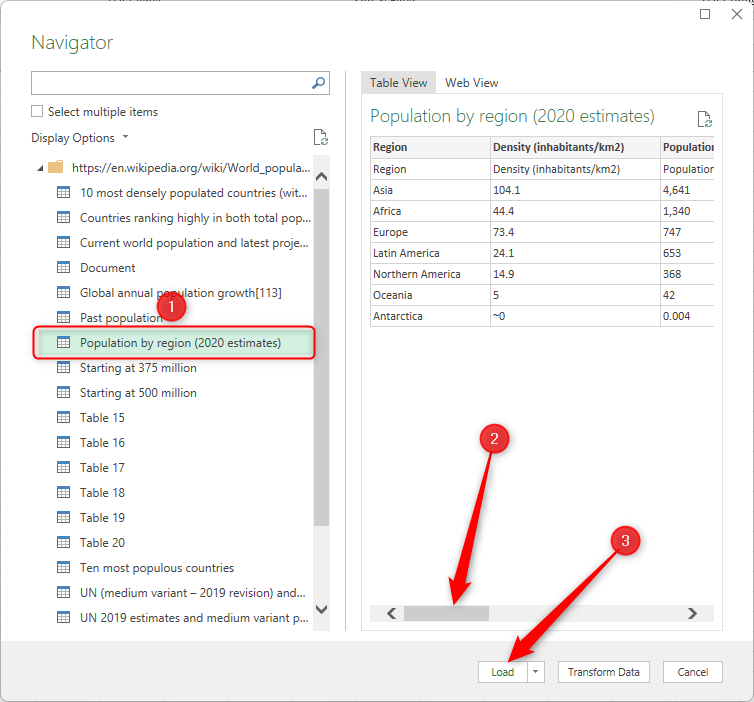
Task: Click table icon for 10 most densely populated
Action: [63, 192]
